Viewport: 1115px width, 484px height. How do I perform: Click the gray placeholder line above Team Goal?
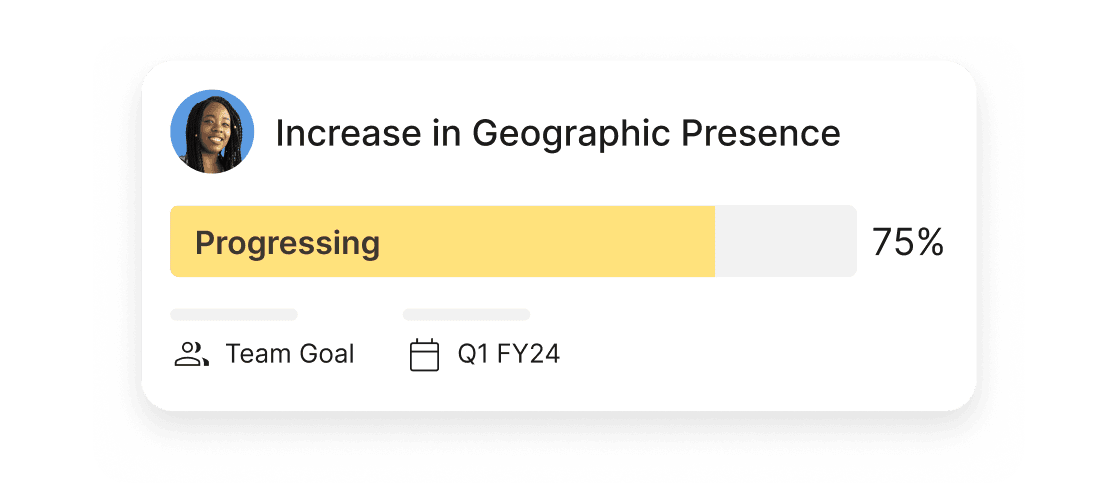(234, 314)
